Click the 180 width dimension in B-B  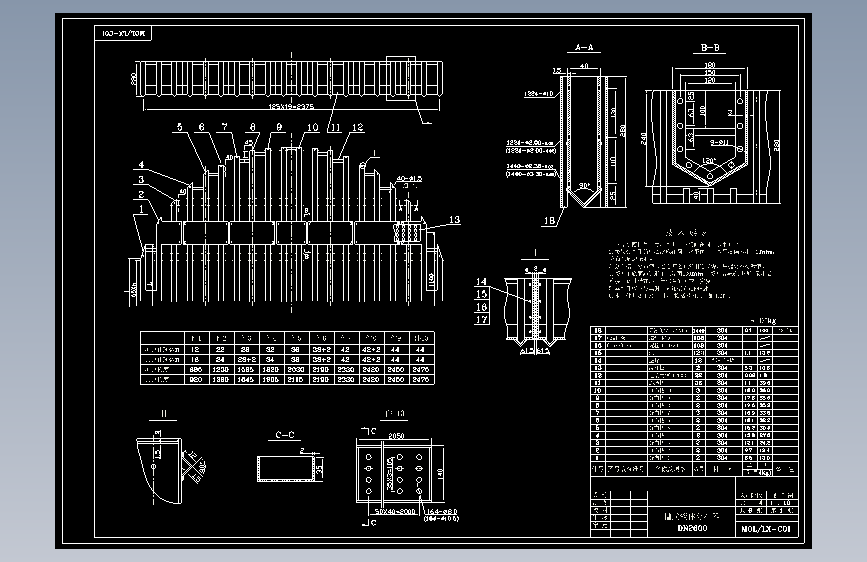[x=710, y=65]
